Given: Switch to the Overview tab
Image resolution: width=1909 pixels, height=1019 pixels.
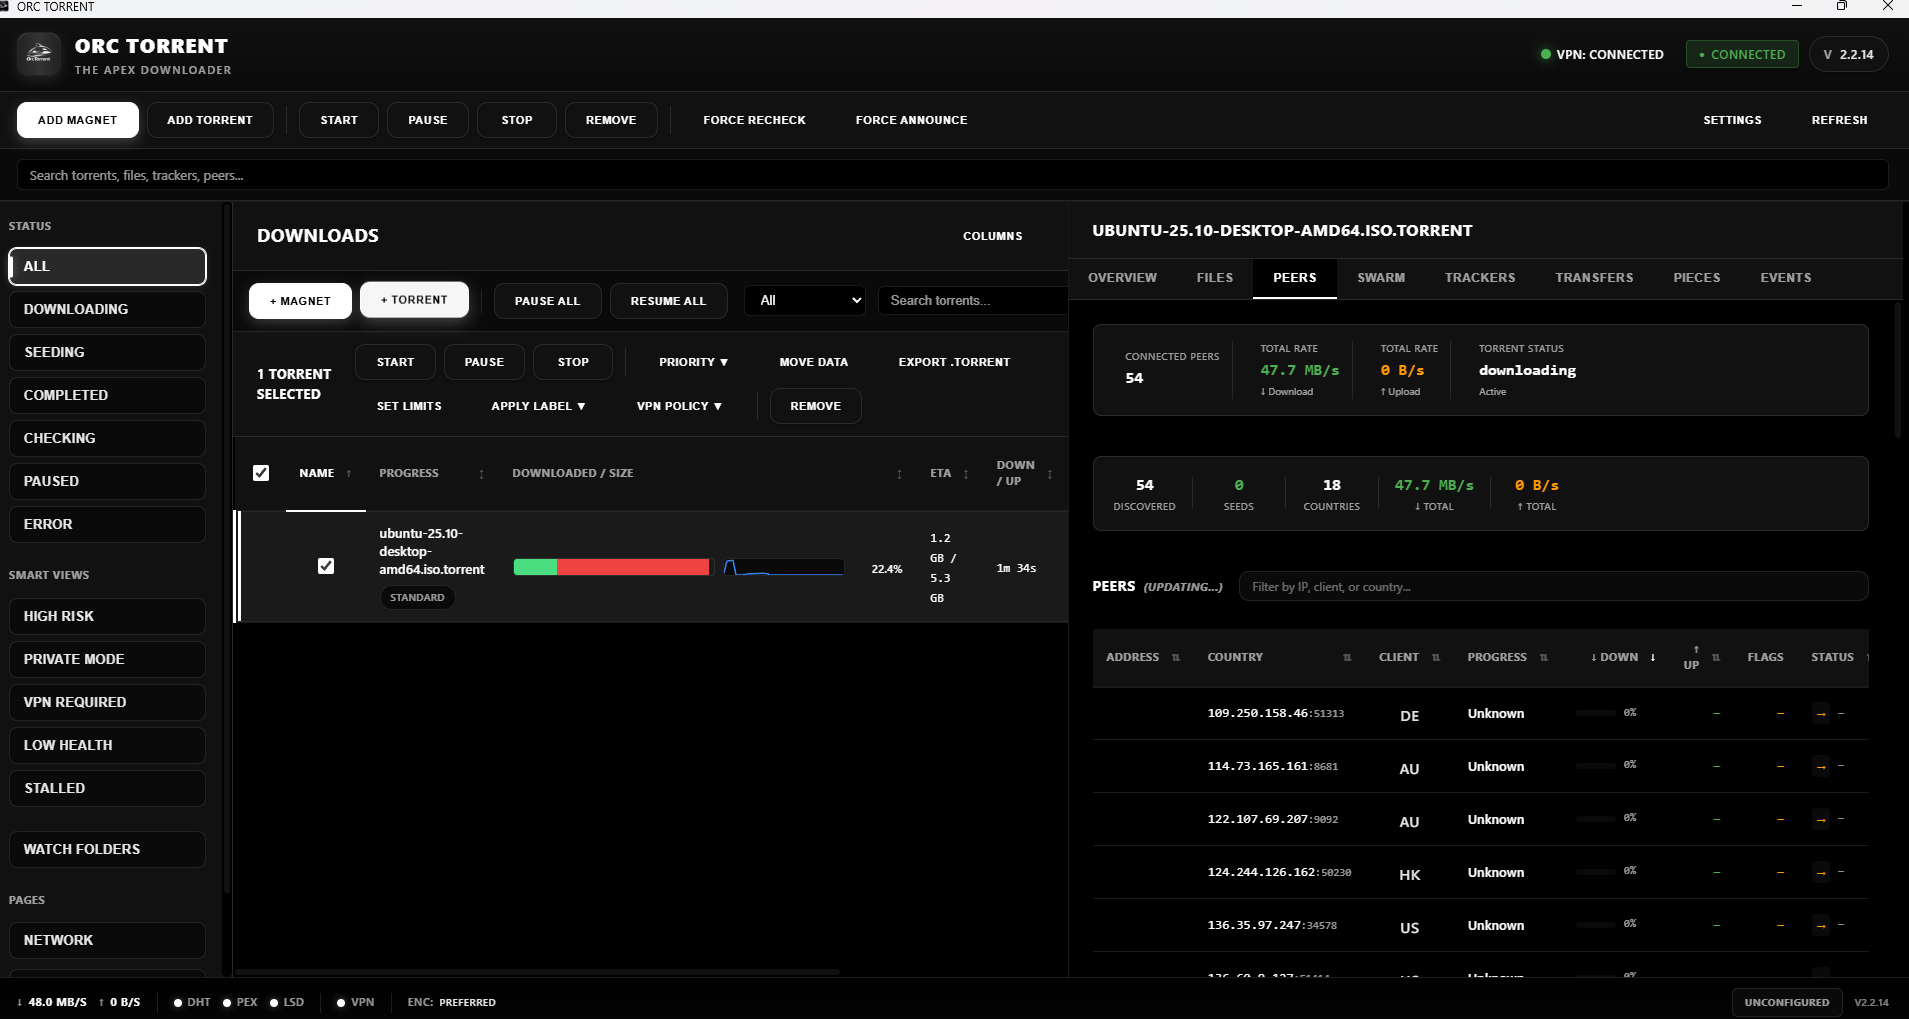Looking at the screenshot, I should [1122, 278].
